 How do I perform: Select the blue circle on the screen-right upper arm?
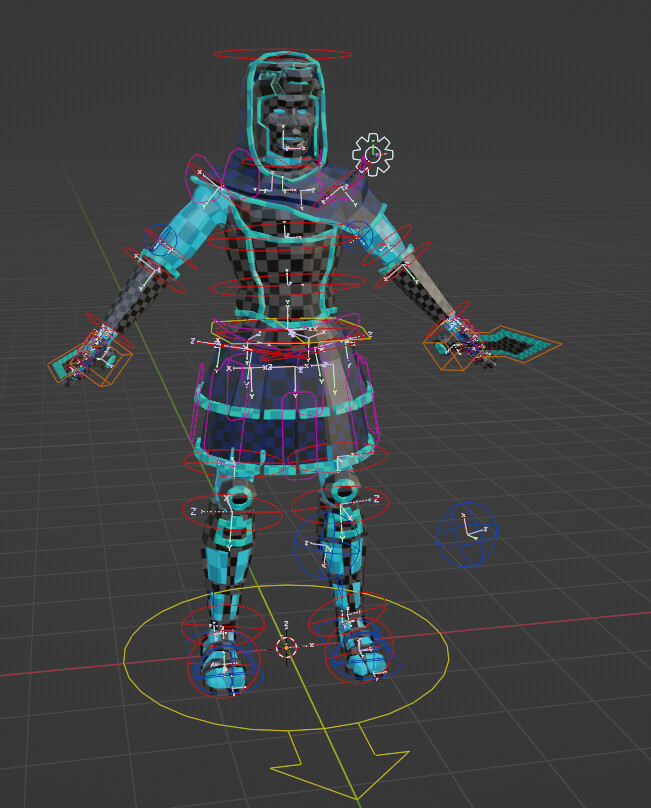tap(358, 237)
